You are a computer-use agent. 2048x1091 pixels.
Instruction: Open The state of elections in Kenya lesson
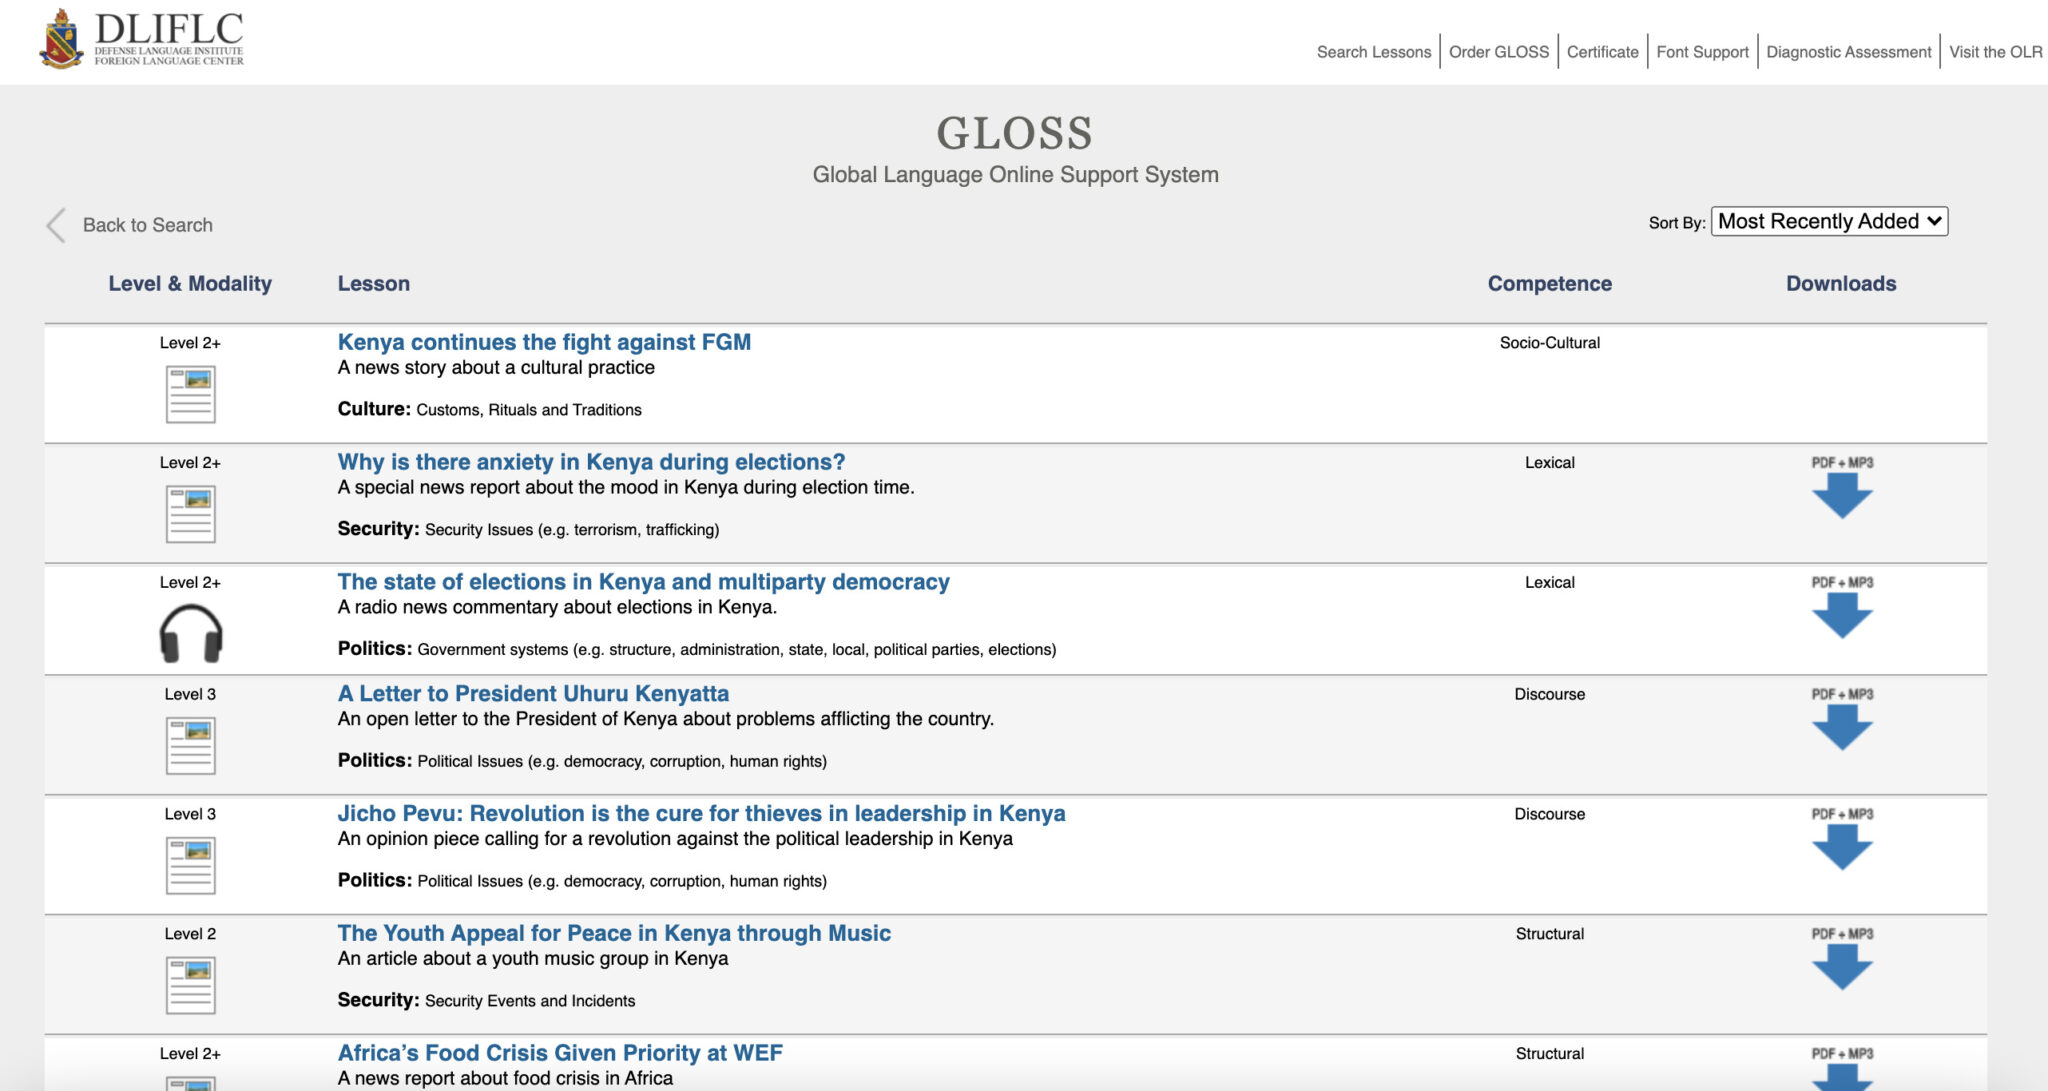(643, 582)
